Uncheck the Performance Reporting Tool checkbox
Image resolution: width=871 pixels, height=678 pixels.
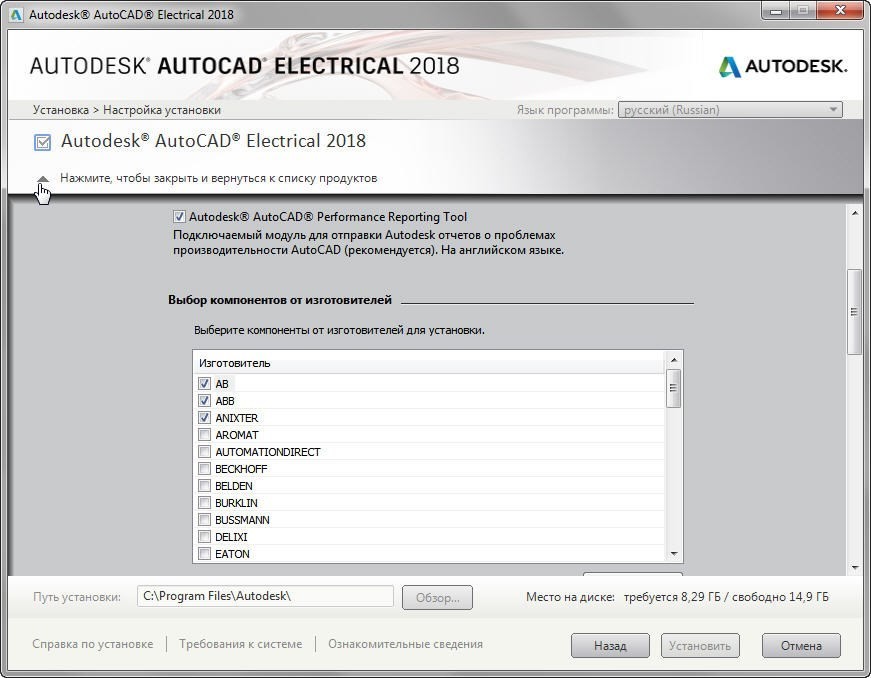point(179,217)
